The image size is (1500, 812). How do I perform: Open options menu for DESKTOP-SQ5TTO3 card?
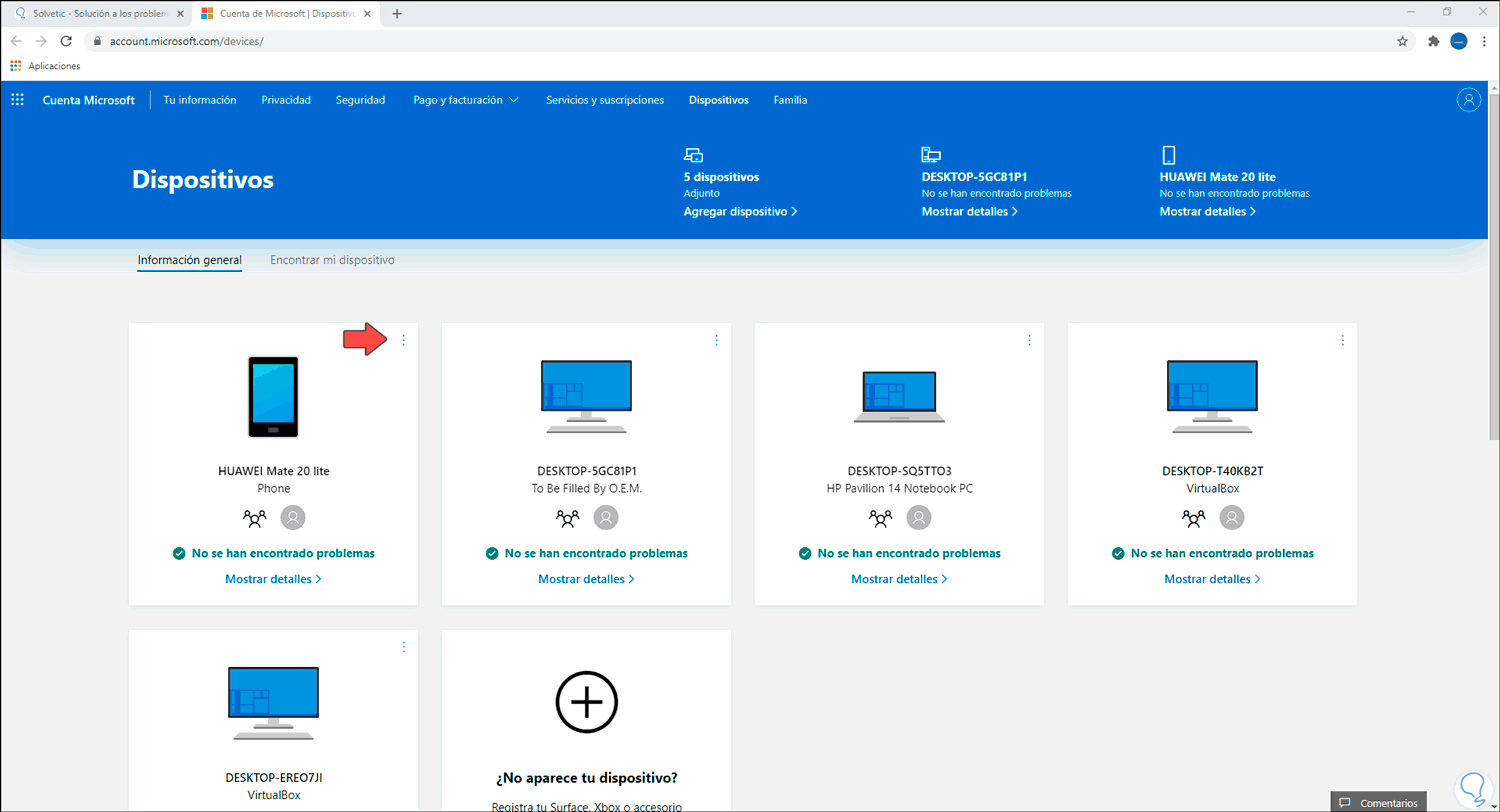pyautogui.click(x=1029, y=340)
